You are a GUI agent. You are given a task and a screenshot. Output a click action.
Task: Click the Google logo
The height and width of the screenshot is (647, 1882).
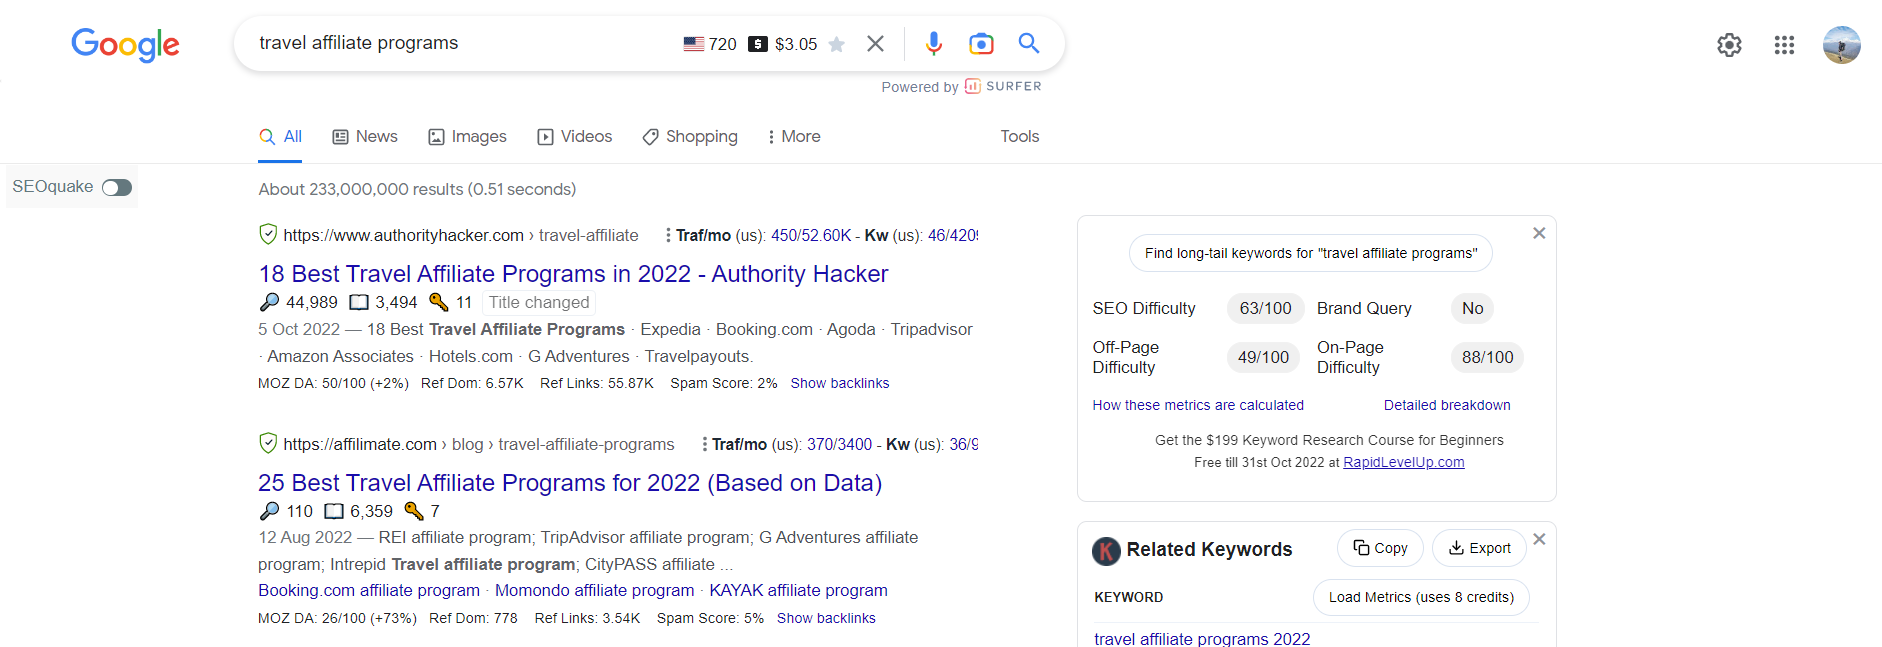click(125, 44)
